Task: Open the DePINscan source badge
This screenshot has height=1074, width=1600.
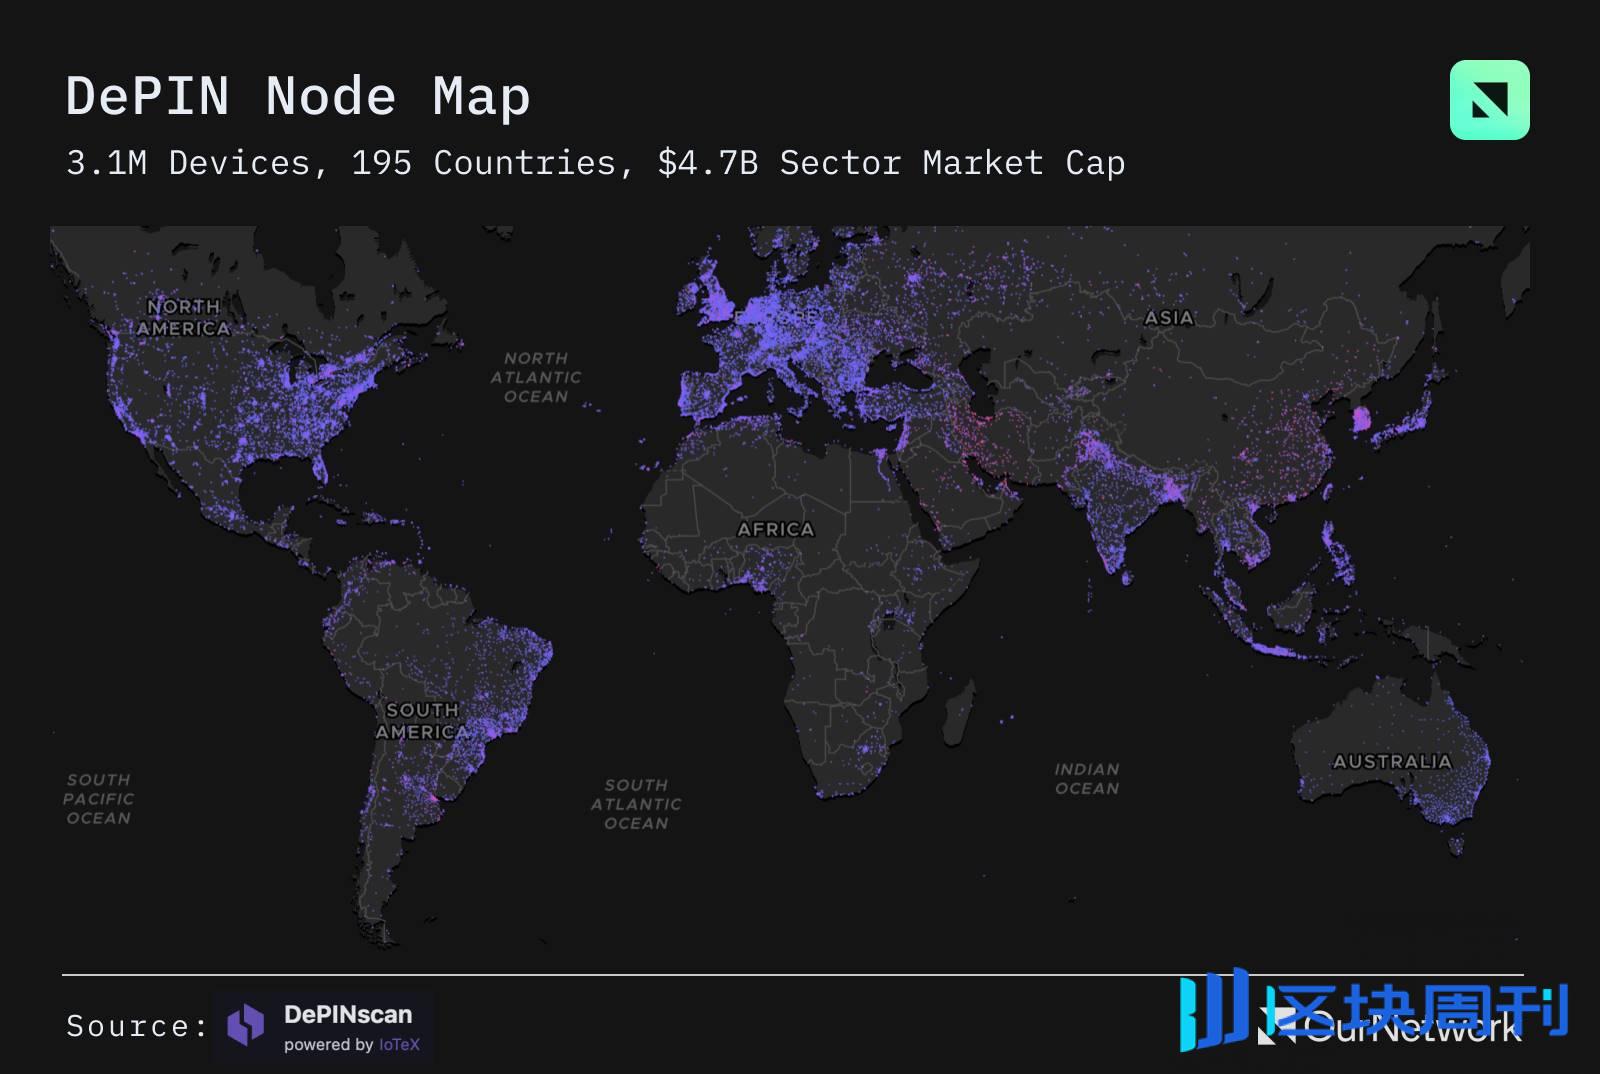Action: pos(323,1027)
